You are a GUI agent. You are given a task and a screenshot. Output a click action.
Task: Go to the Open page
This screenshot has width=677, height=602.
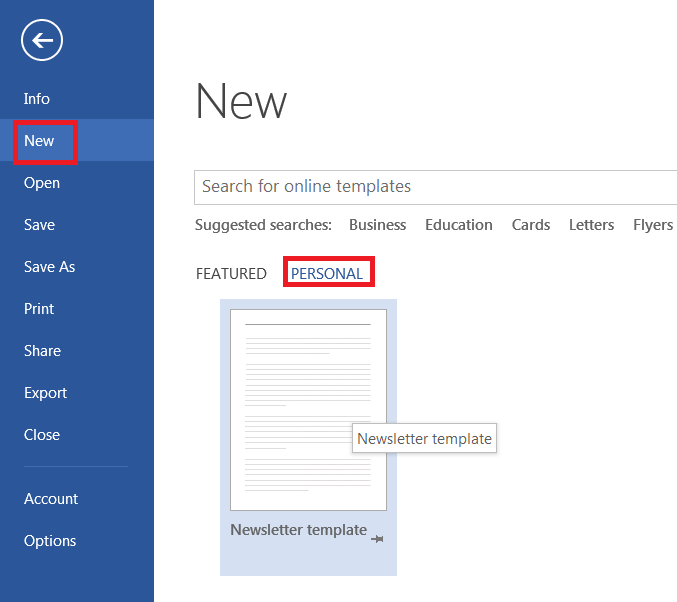(42, 183)
